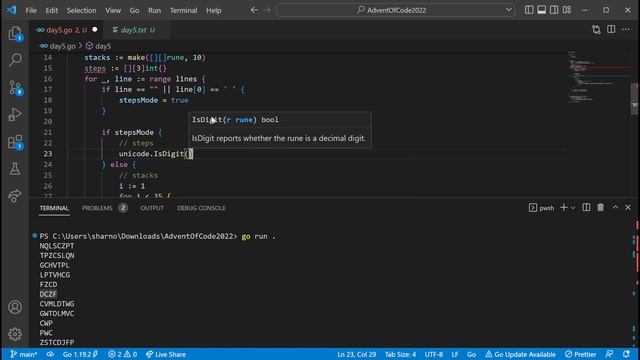The image size is (640, 360).
Task: Switch to the day5.go editor tab
Action: [x=66, y=30]
